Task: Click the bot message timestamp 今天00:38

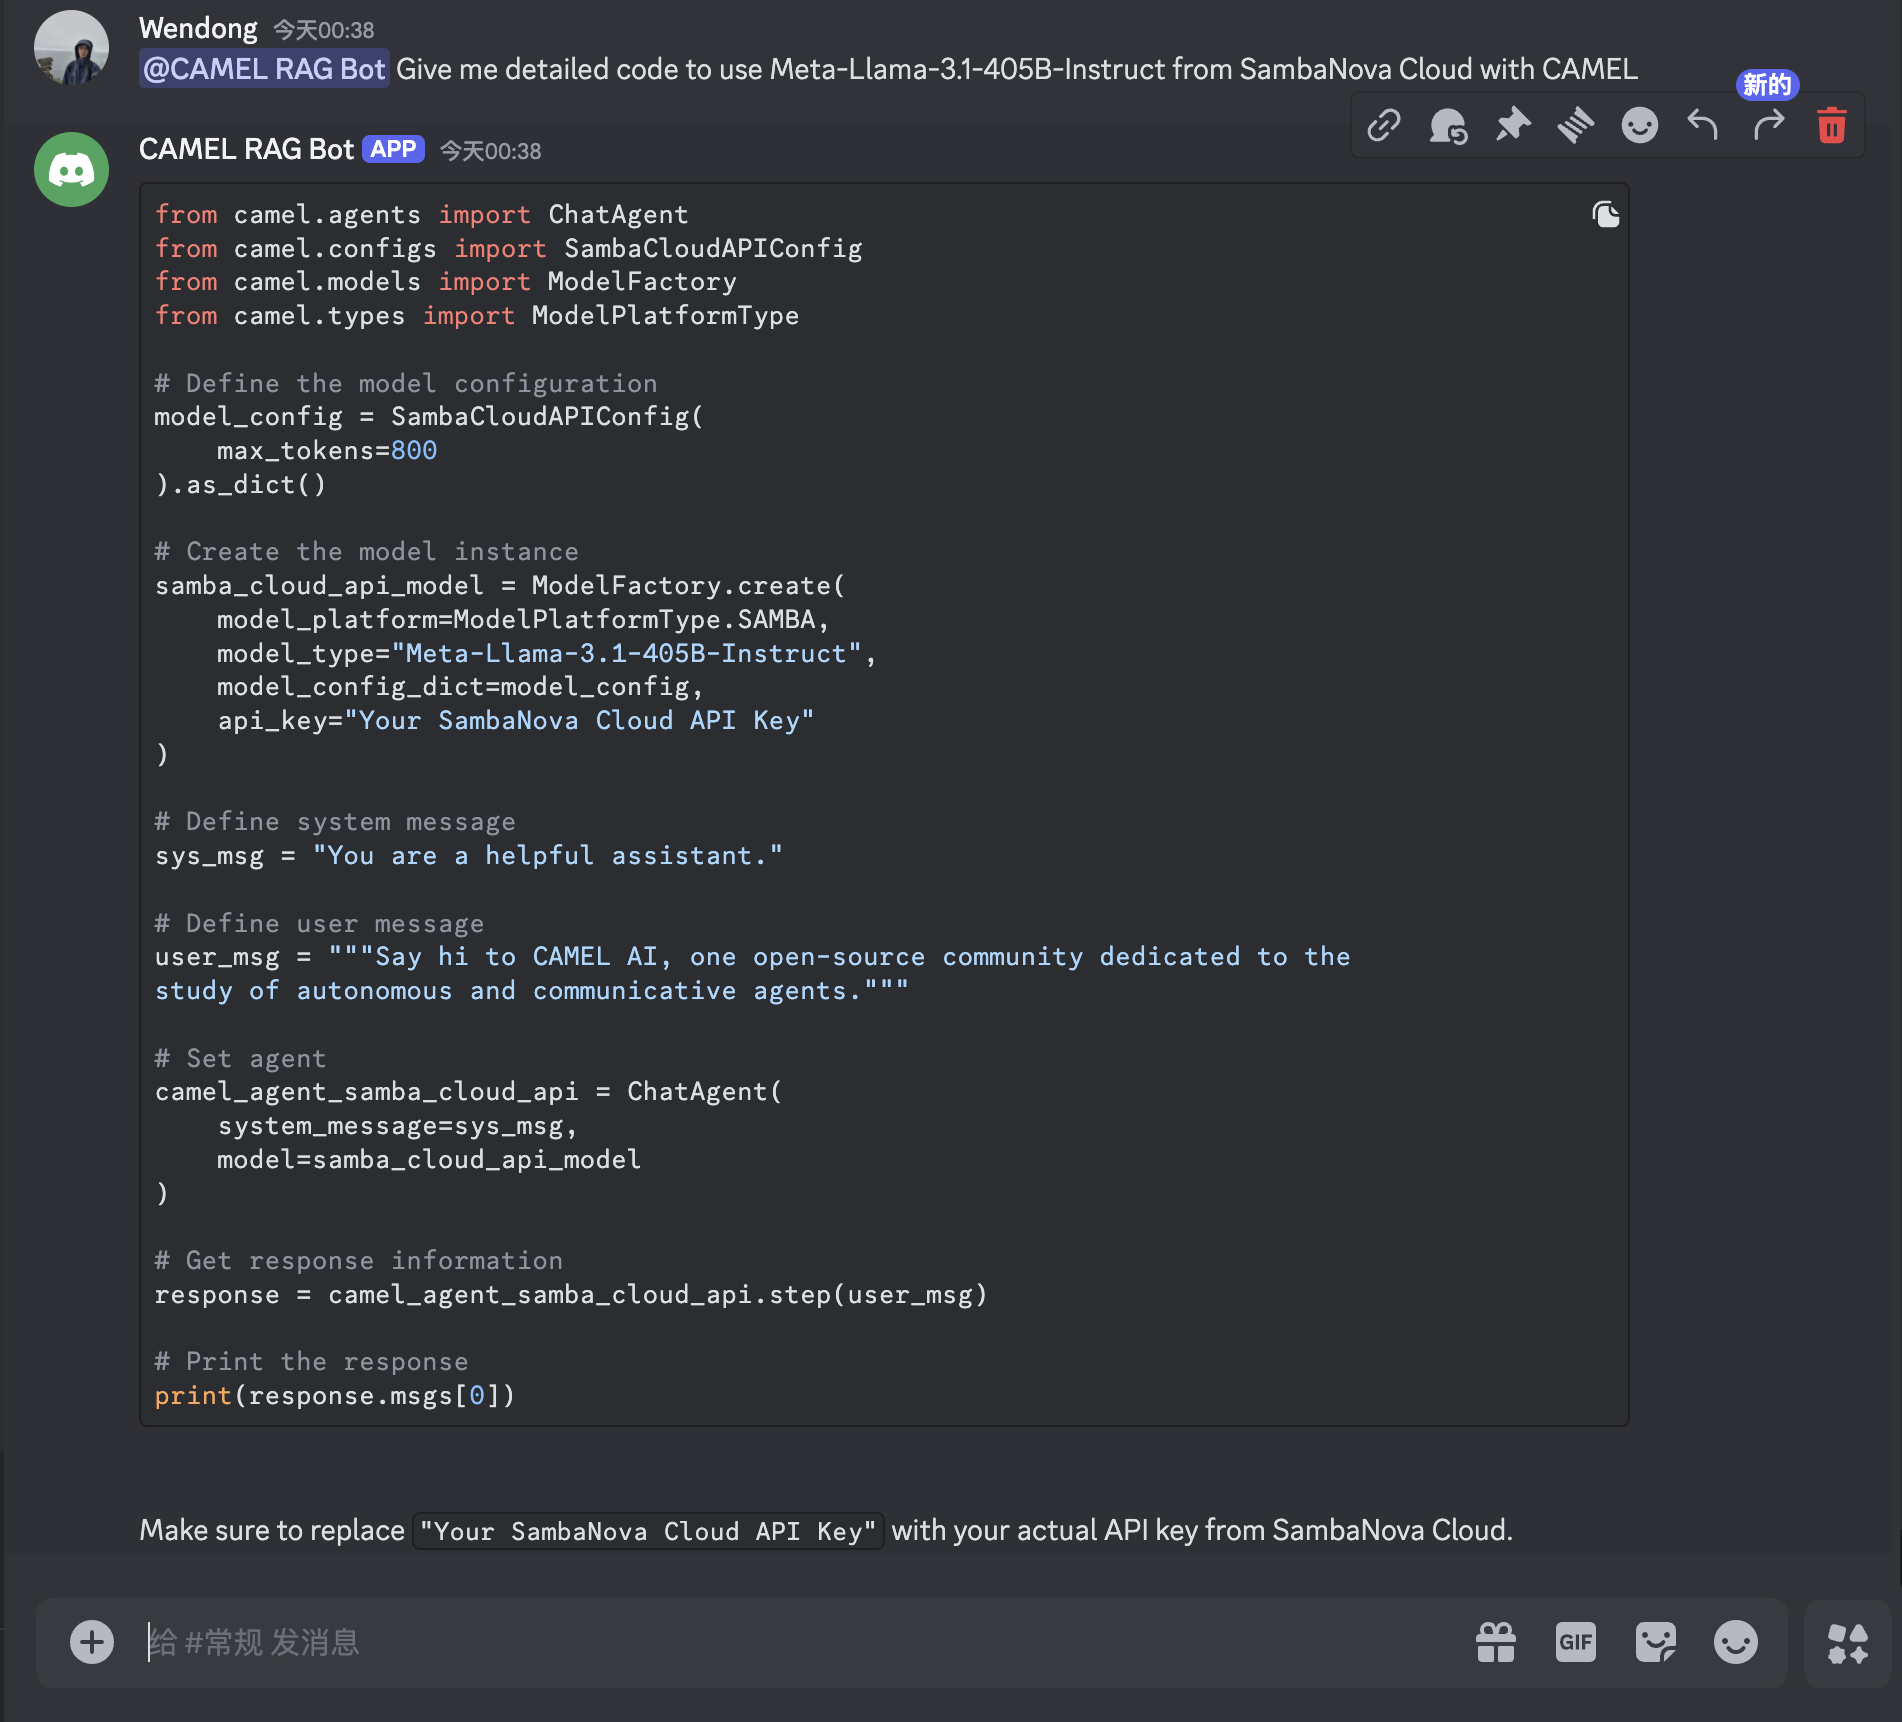Action: pyautogui.click(x=491, y=151)
